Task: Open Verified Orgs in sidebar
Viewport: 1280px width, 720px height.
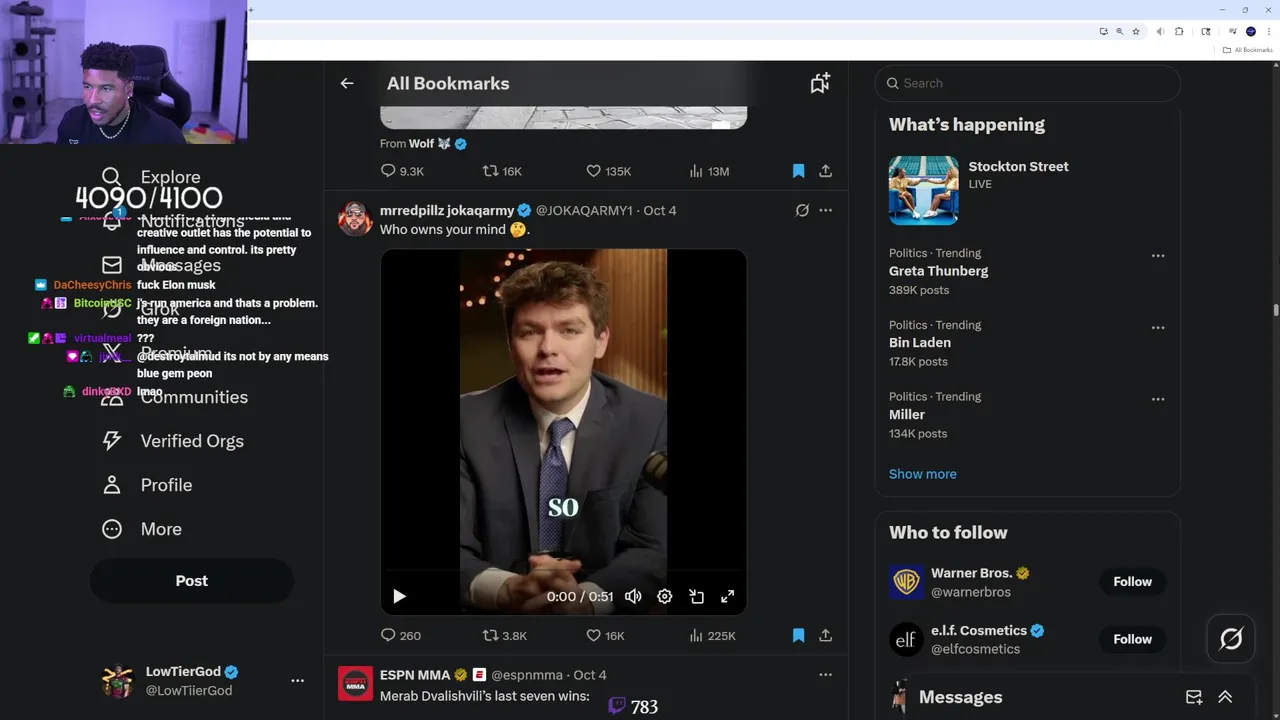Action: (x=174, y=441)
